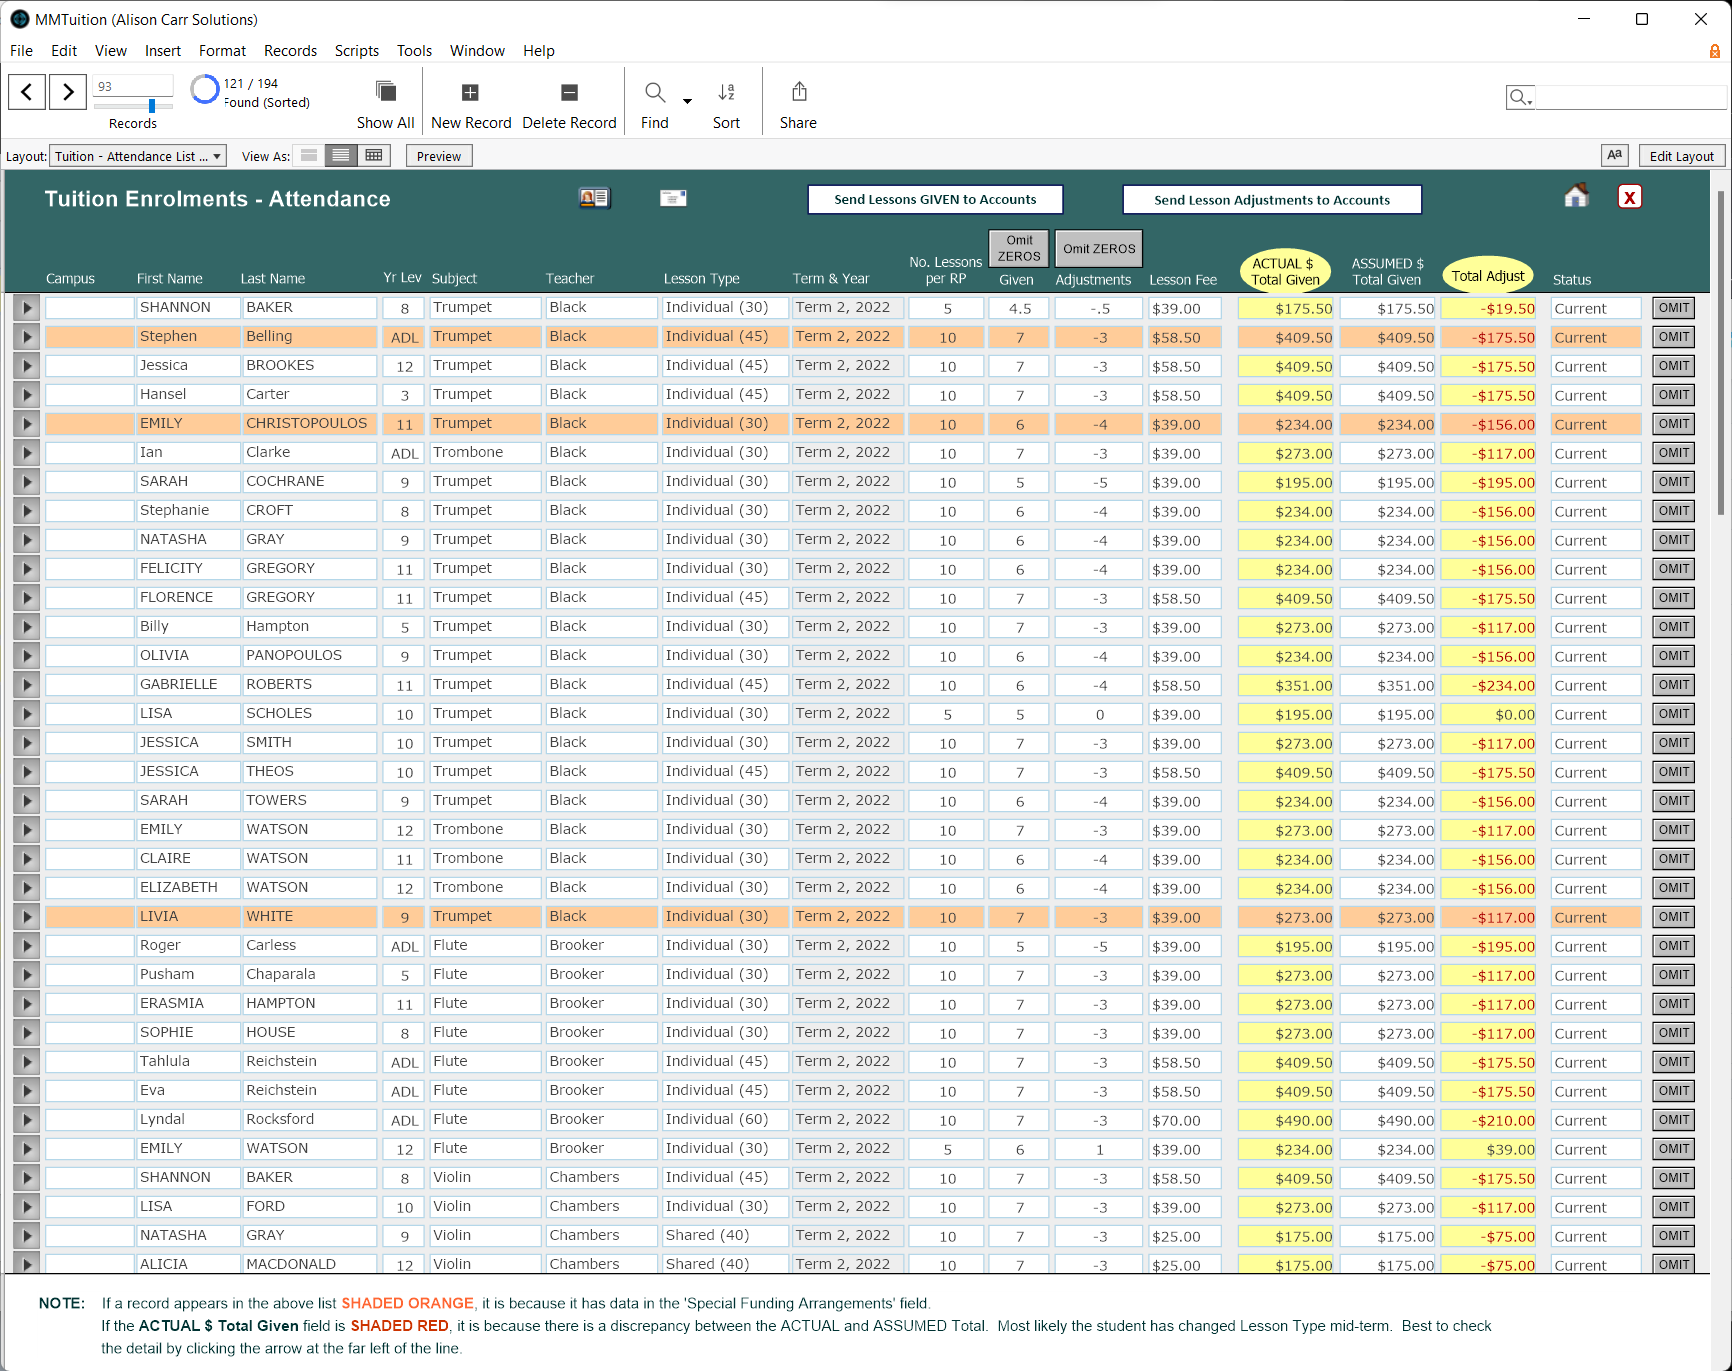This screenshot has height=1371, width=1732.
Task: Open the Find tool
Action: click(x=655, y=104)
